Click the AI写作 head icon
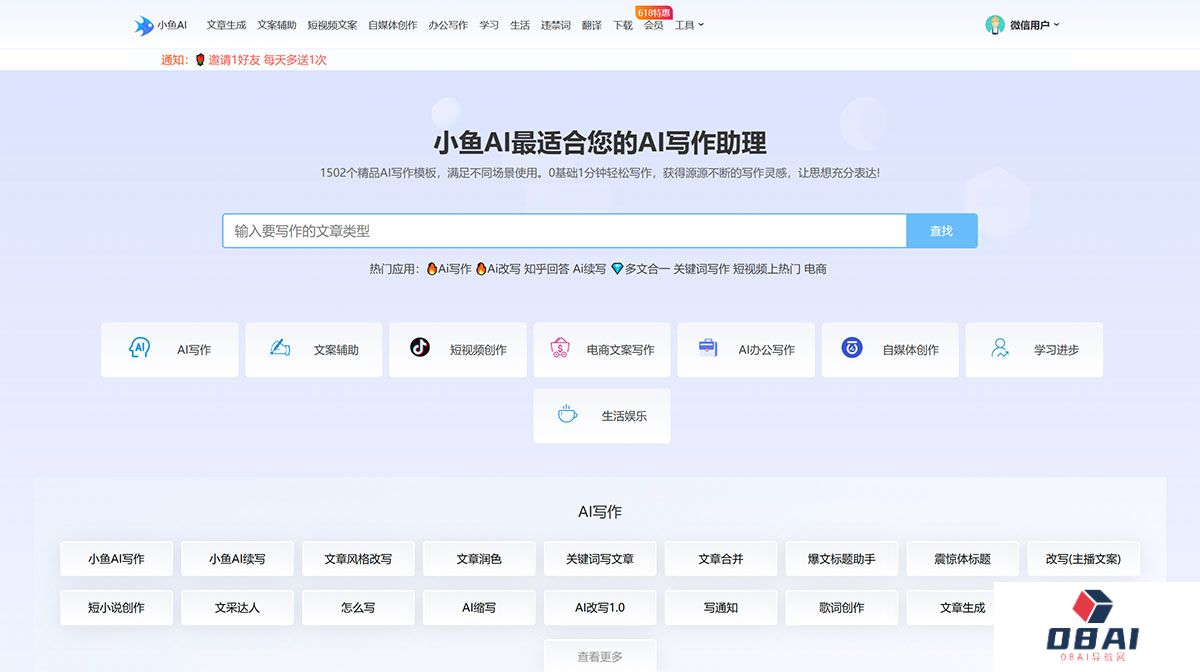Viewport: 1200px width, 672px height. pos(139,349)
